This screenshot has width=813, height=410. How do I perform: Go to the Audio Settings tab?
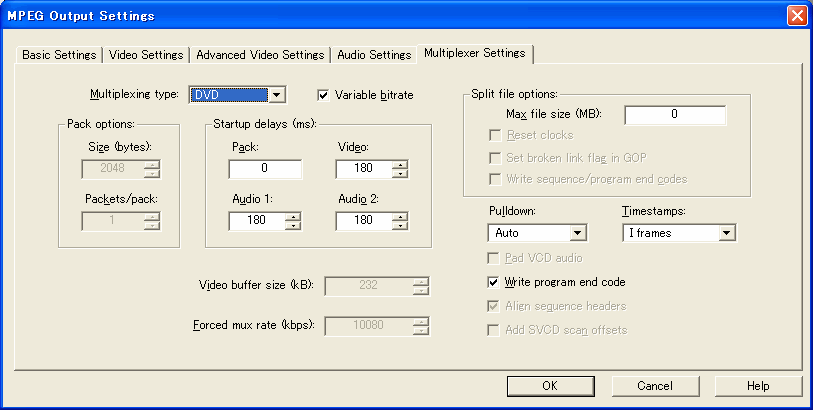374,55
